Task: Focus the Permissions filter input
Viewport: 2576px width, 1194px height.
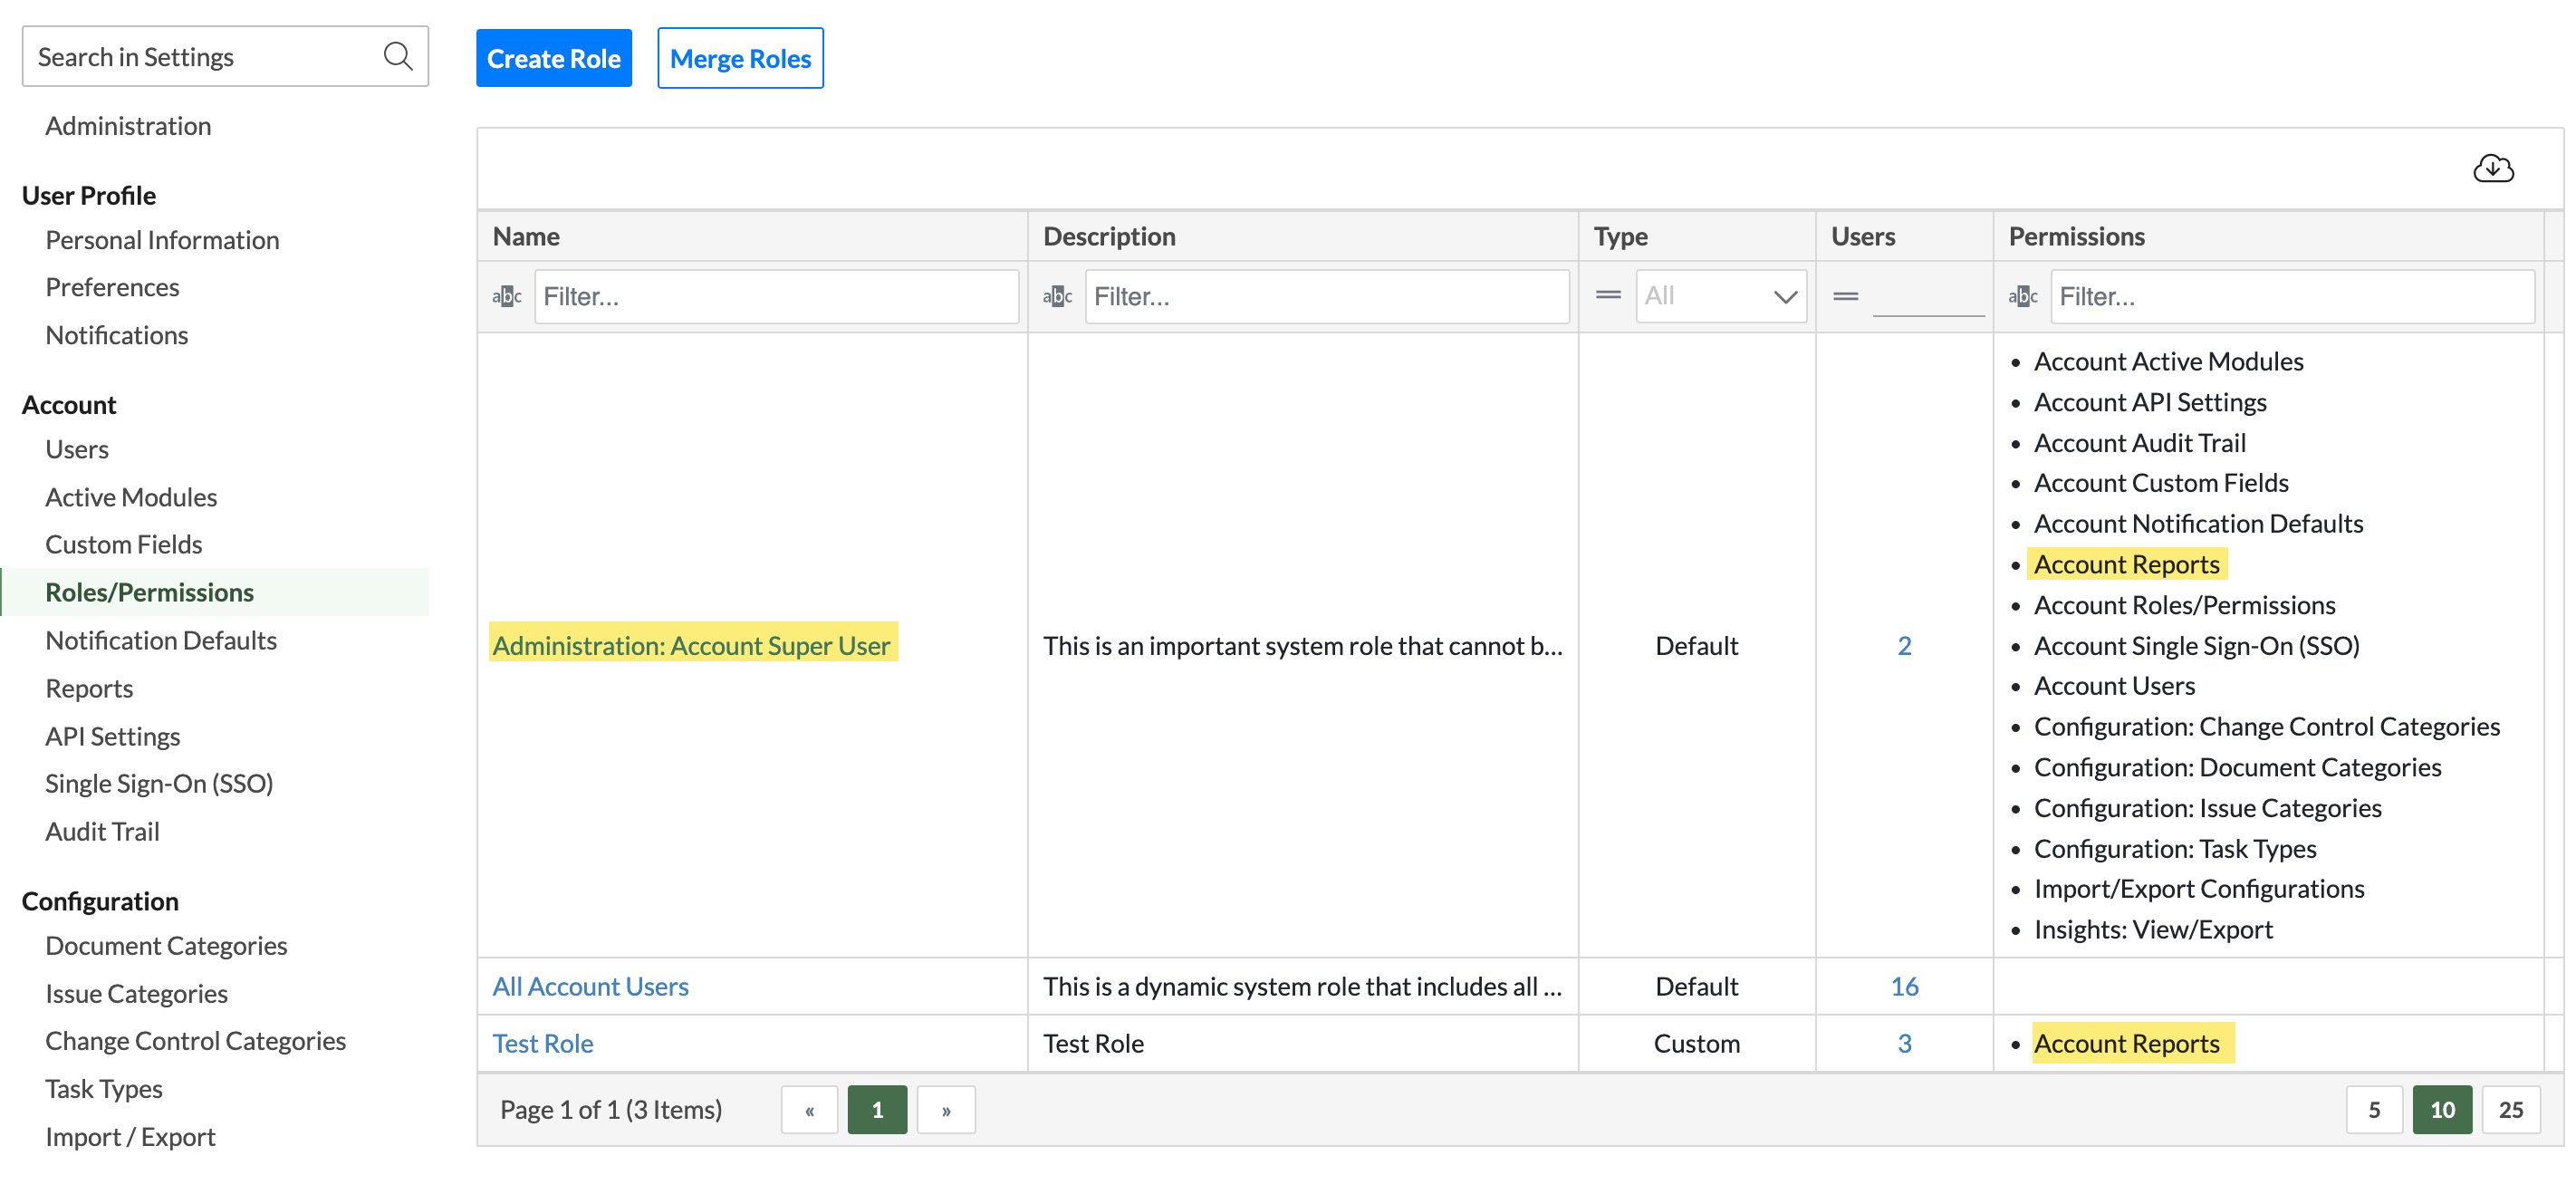Action: 2292,296
